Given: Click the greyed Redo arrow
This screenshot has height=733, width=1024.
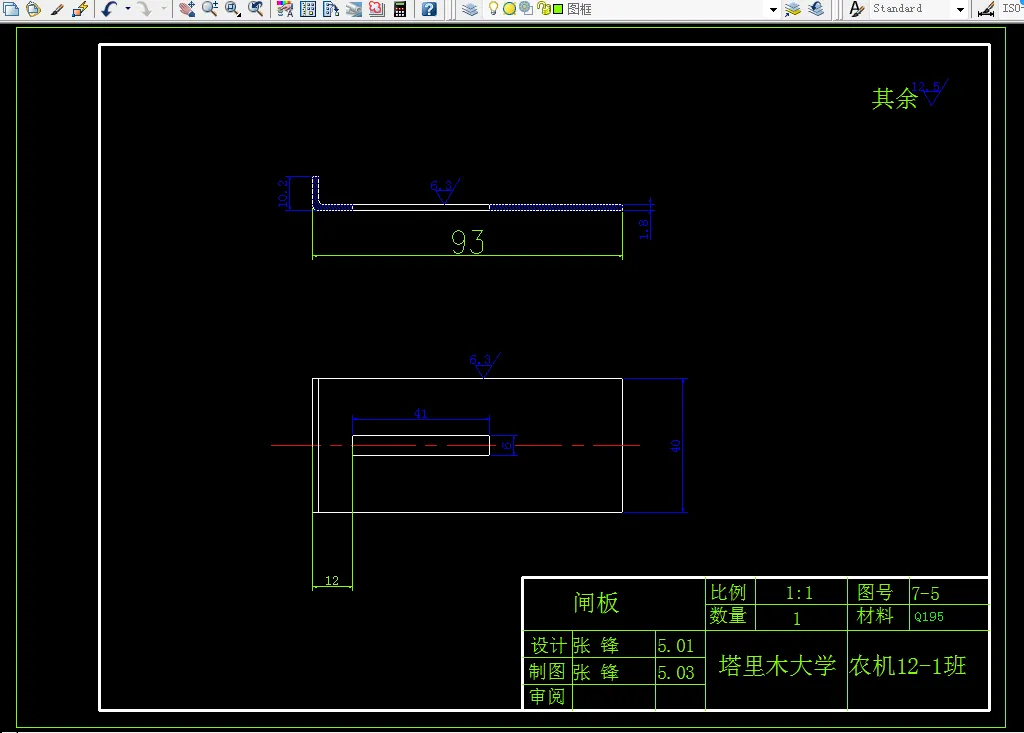Looking at the screenshot, I should pyautogui.click(x=144, y=9).
